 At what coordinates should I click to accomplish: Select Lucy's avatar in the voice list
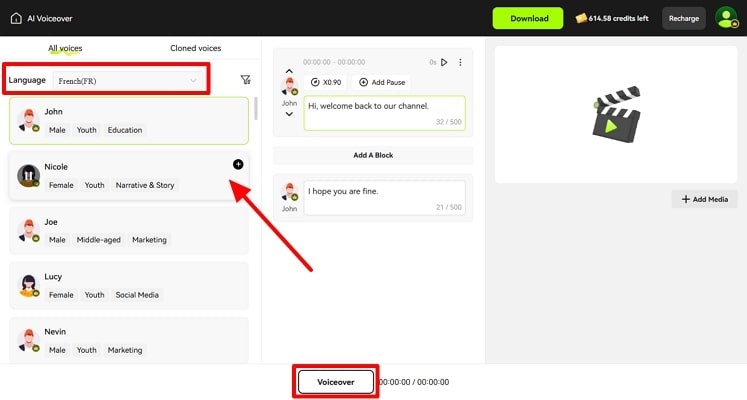click(x=29, y=285)
